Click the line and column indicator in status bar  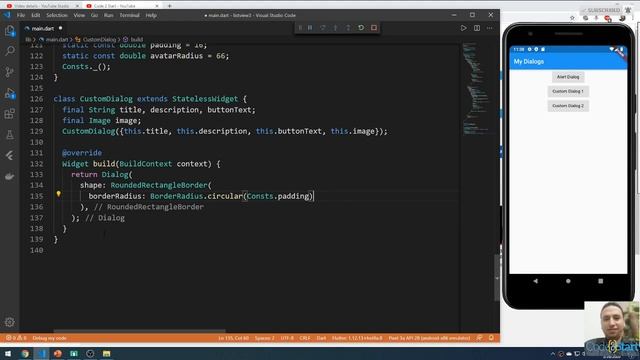233,338
